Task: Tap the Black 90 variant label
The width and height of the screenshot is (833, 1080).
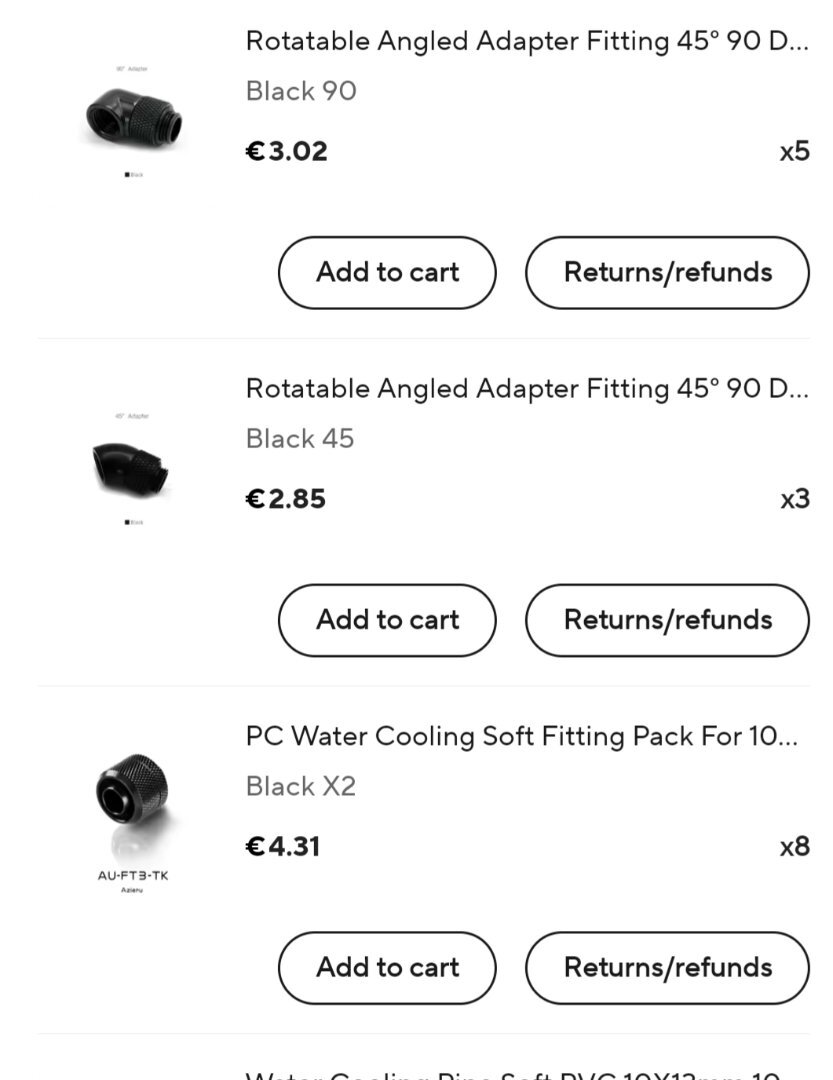Action: pos(301,91)
